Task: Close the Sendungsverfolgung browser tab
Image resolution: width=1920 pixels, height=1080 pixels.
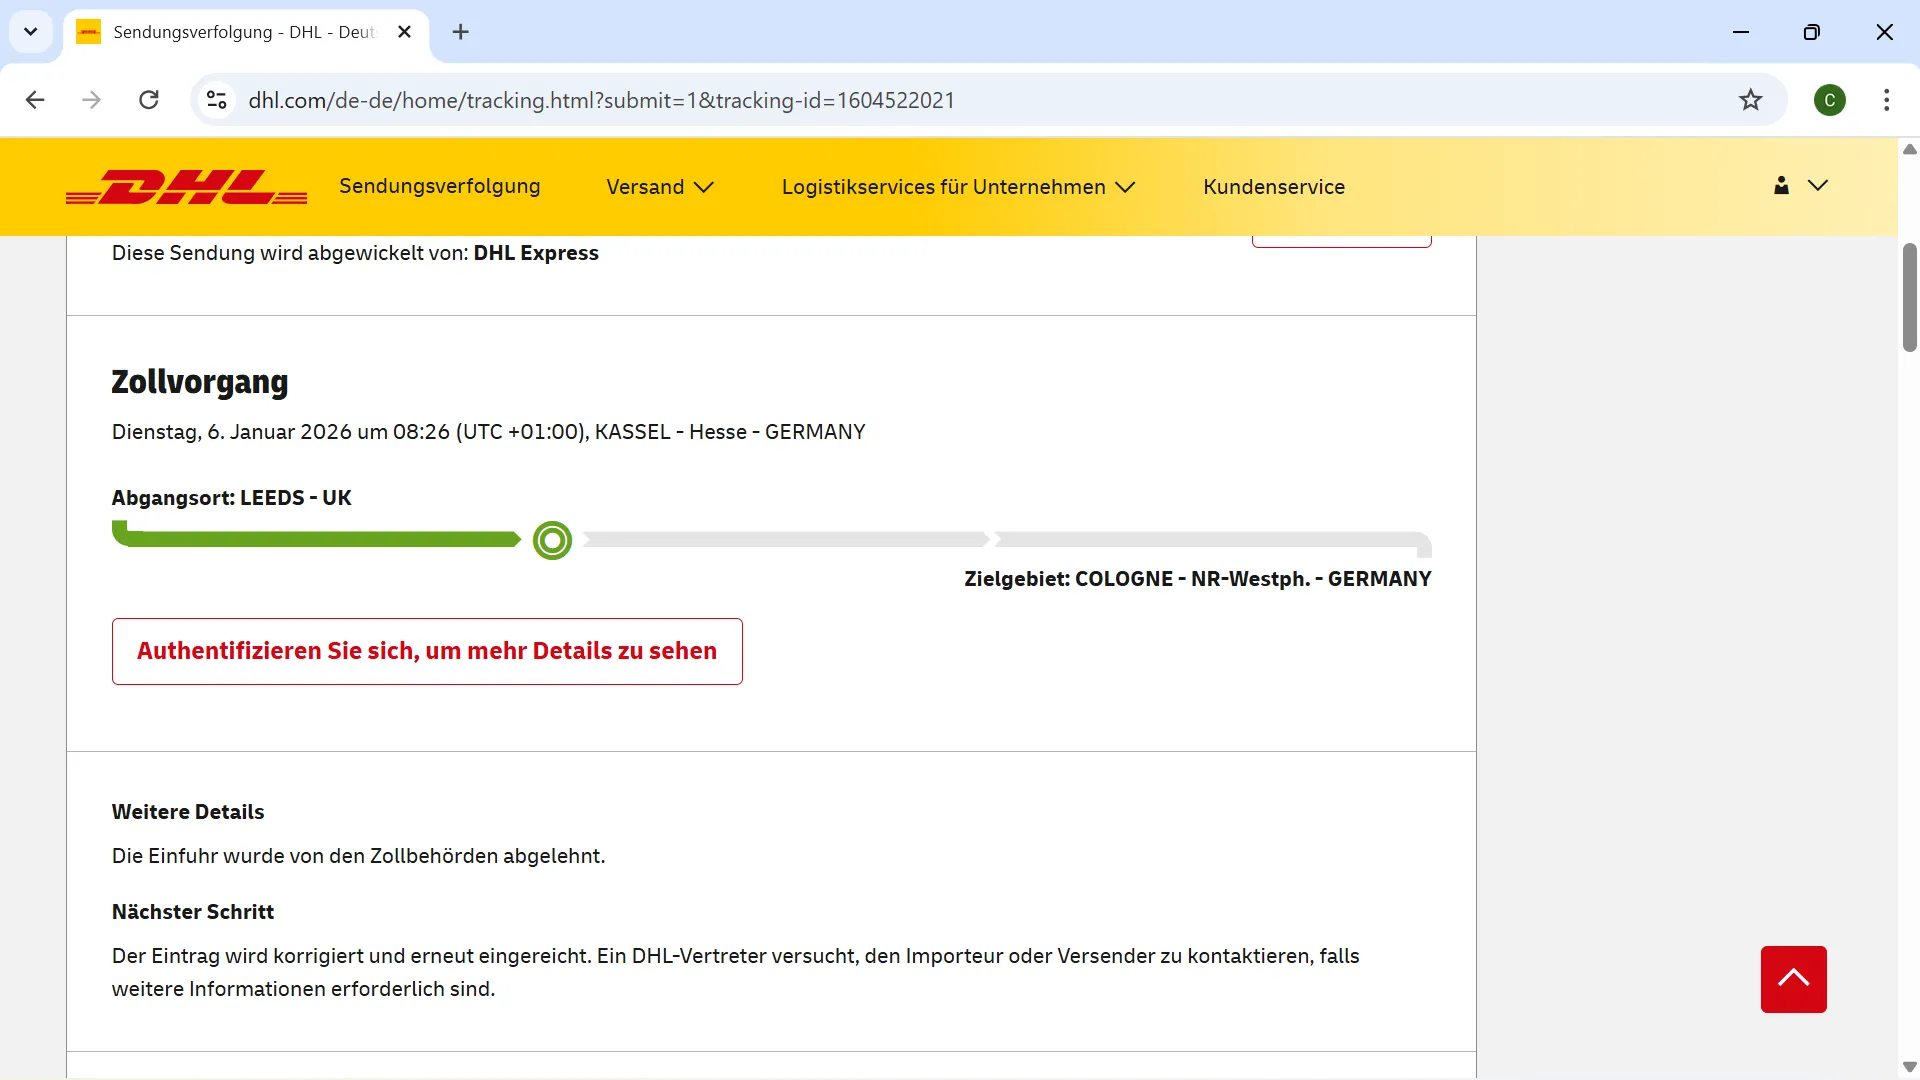Action: click(x=404, y=32)
